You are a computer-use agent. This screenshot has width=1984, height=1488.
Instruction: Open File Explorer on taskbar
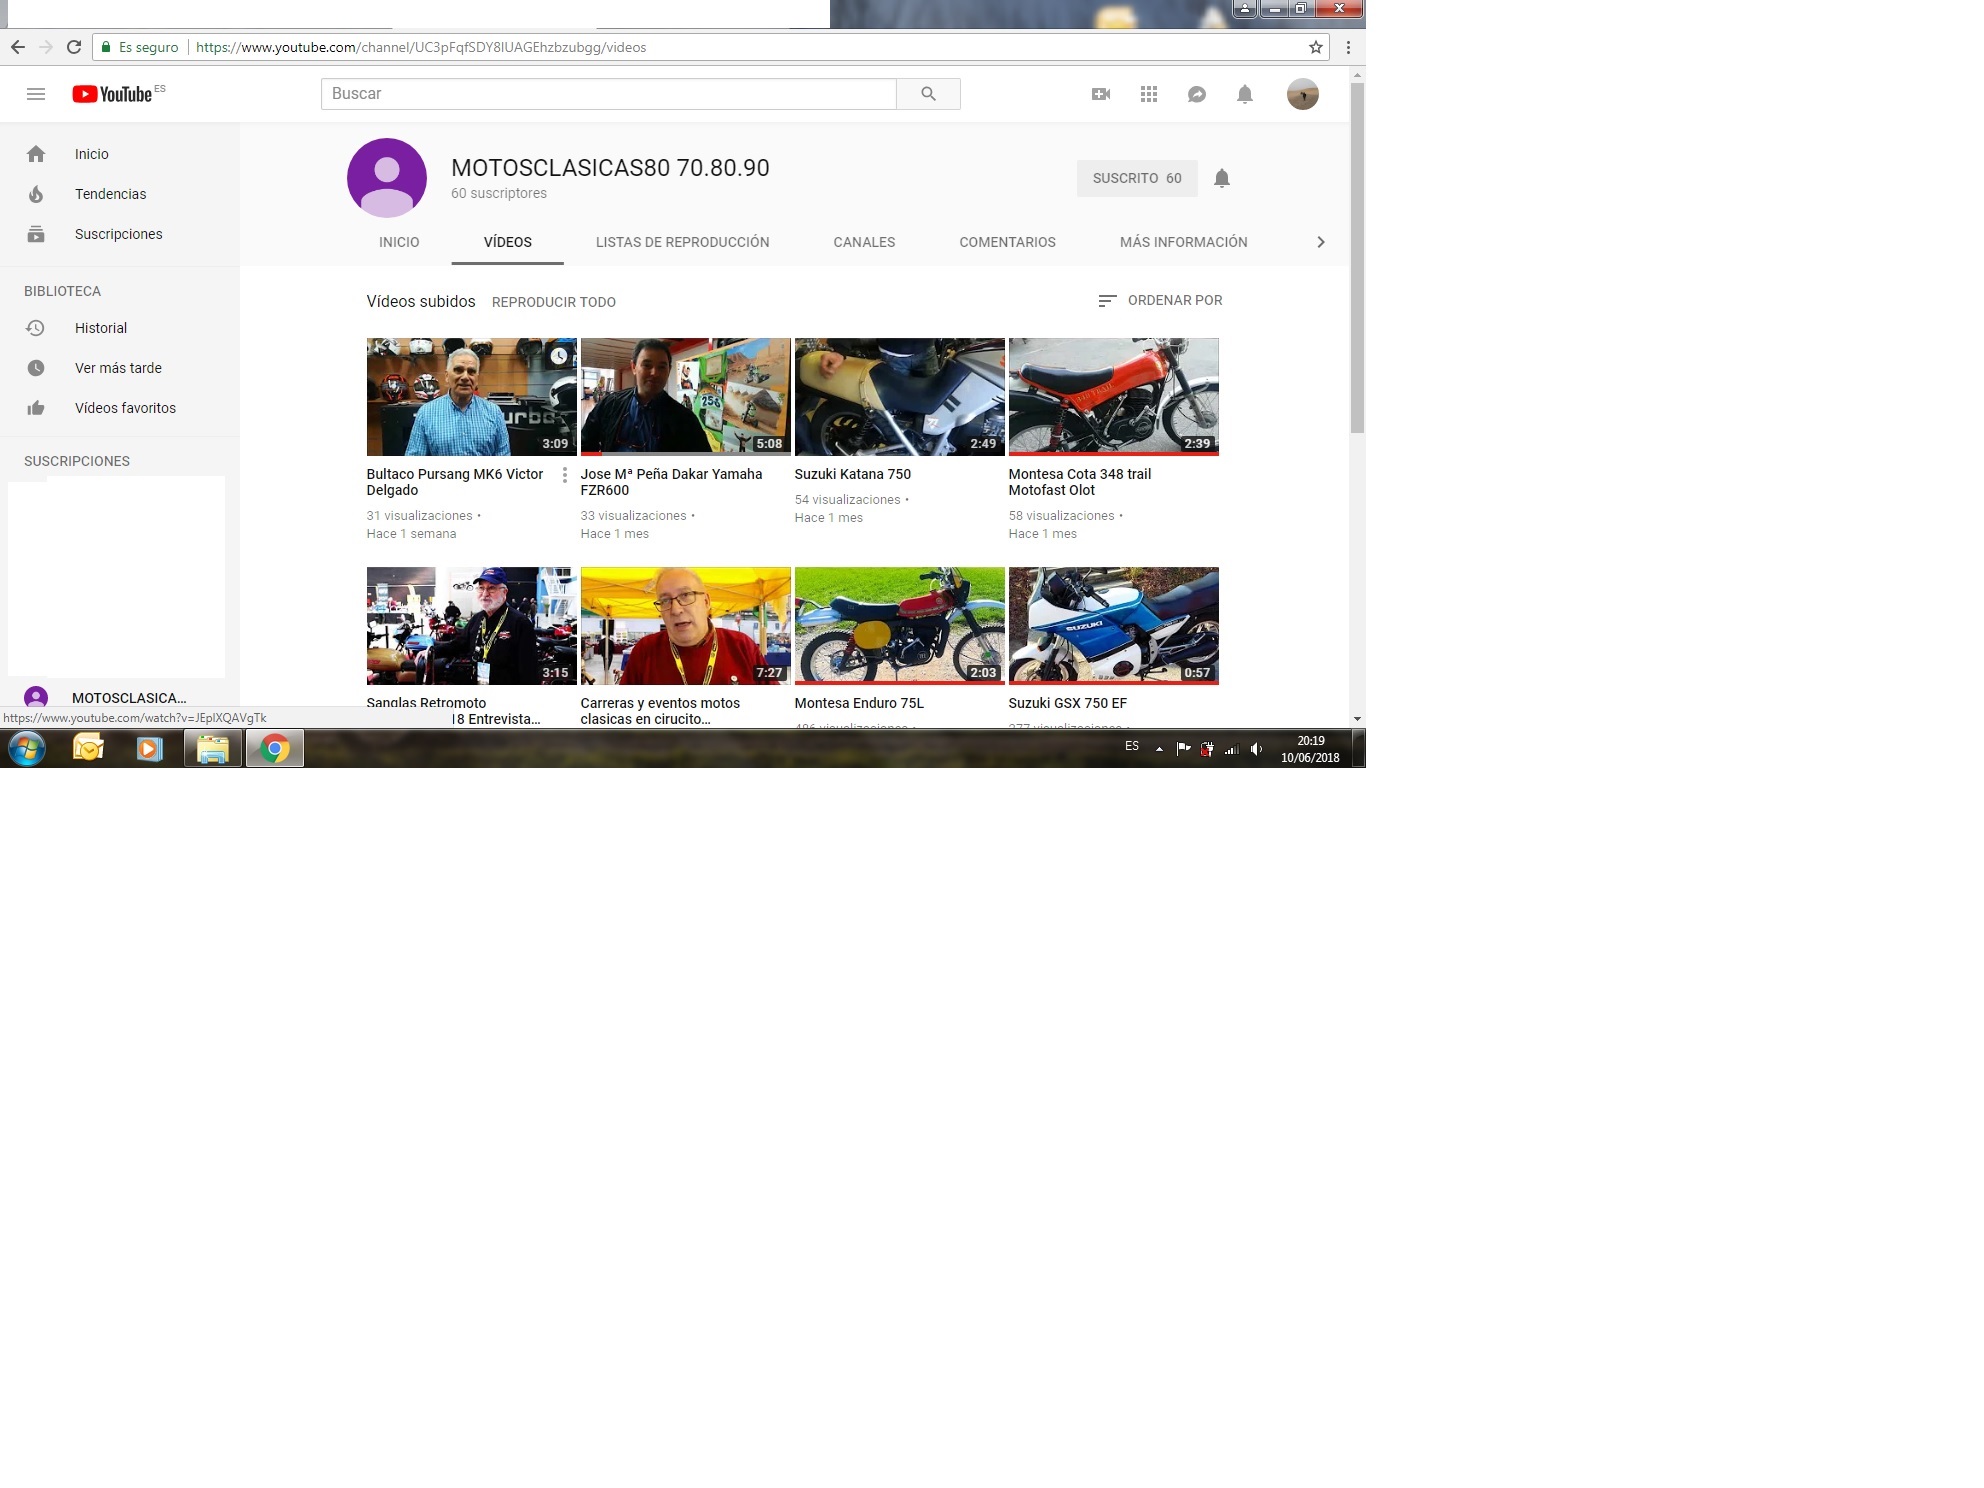[x=213, y=748]
